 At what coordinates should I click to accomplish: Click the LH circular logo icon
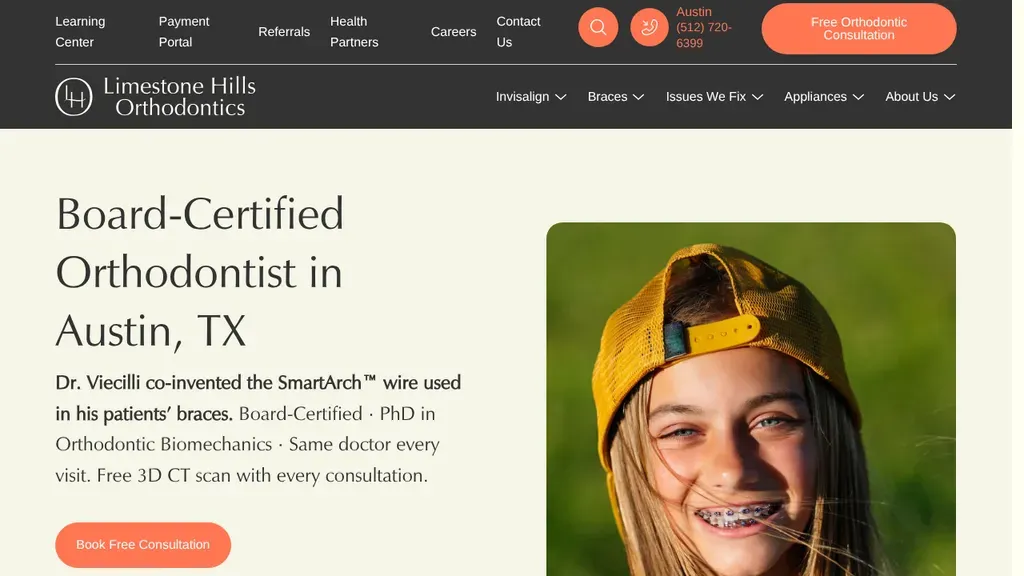(x=74, y=97)
